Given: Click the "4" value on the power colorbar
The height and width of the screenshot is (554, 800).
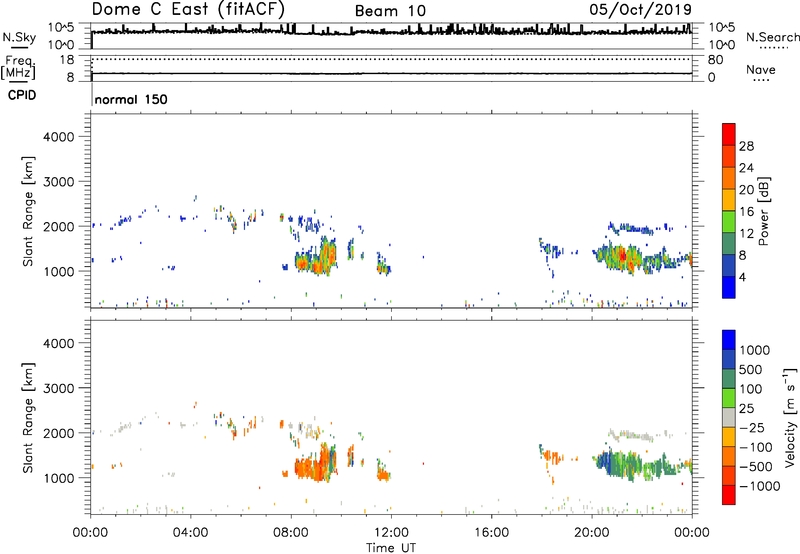Looking at the screenshot, I should coord(742,277).
